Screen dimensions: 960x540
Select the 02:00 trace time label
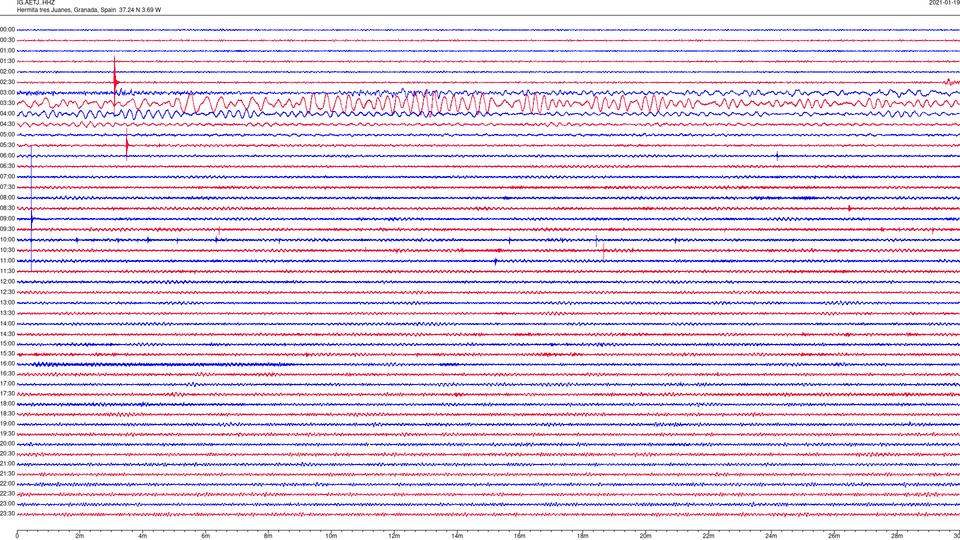(7, 72)
